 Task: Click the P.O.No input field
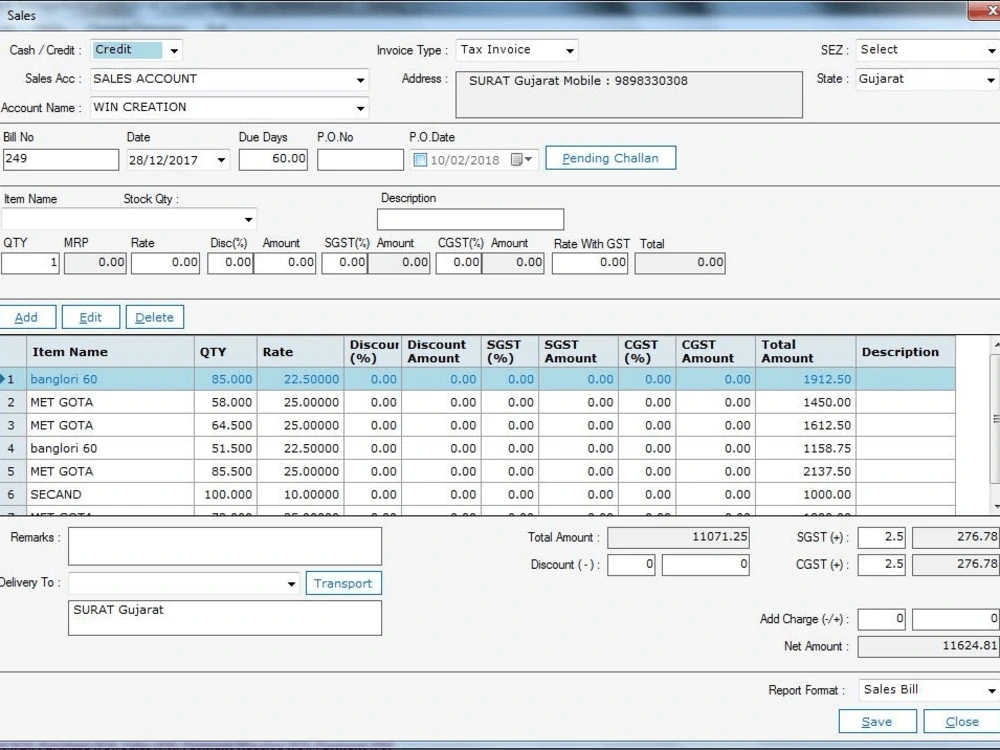coord(360,159)
